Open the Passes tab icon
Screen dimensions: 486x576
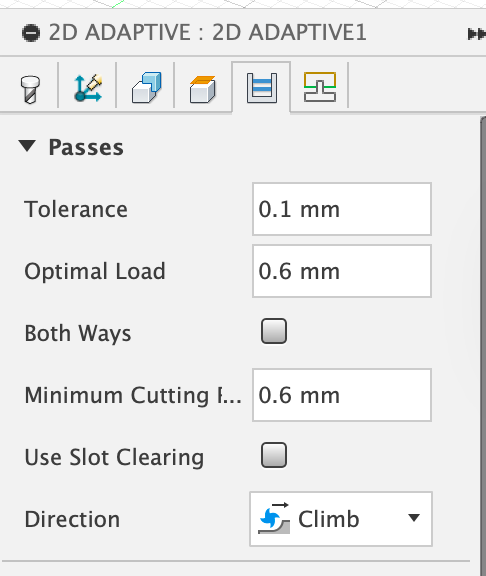pos(262,87)
